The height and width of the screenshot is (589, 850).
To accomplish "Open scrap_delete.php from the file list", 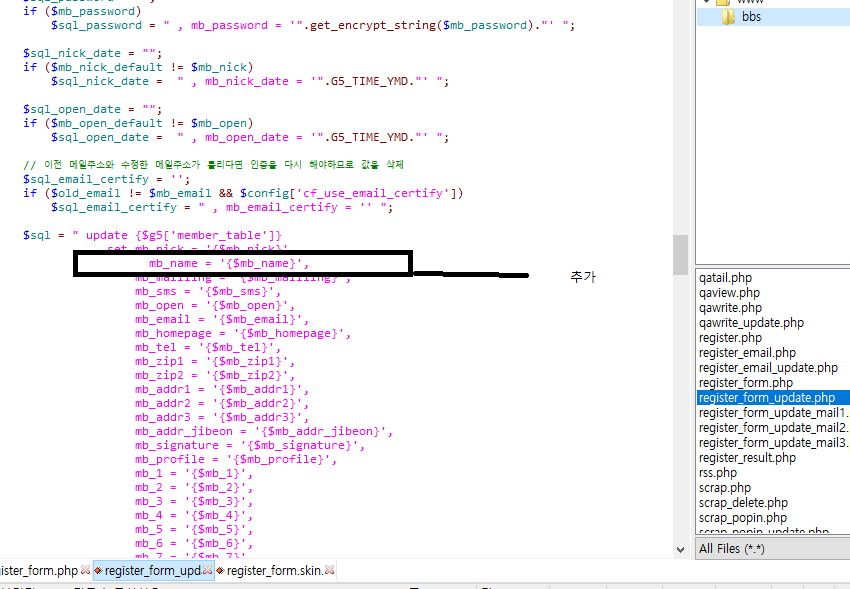I will tap(743, 502).
